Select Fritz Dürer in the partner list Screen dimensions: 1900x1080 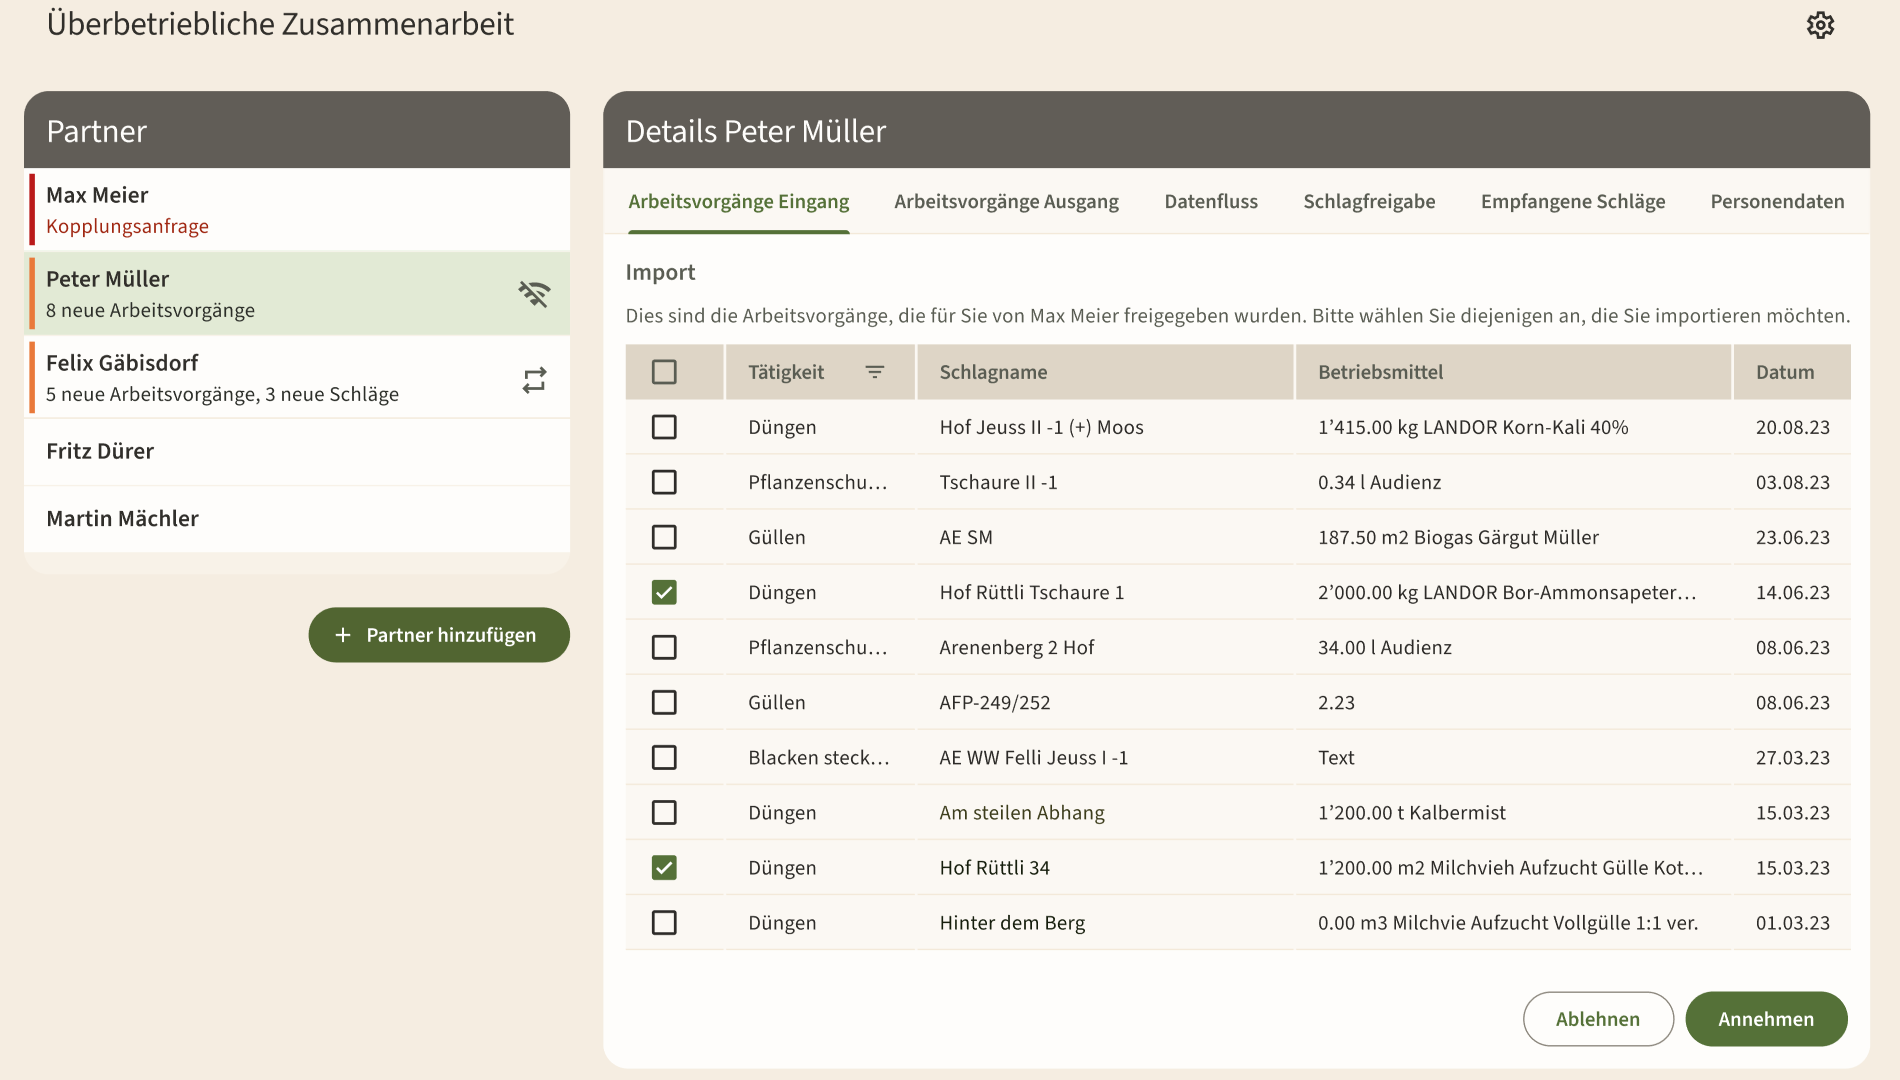297,451
